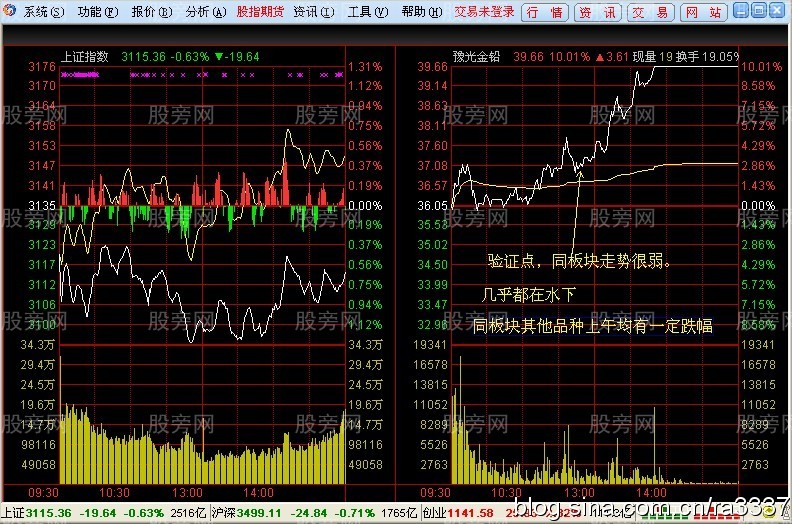792x524 pixels.
Task: Open the 资讯(I) menu
Action: [313, 11]
